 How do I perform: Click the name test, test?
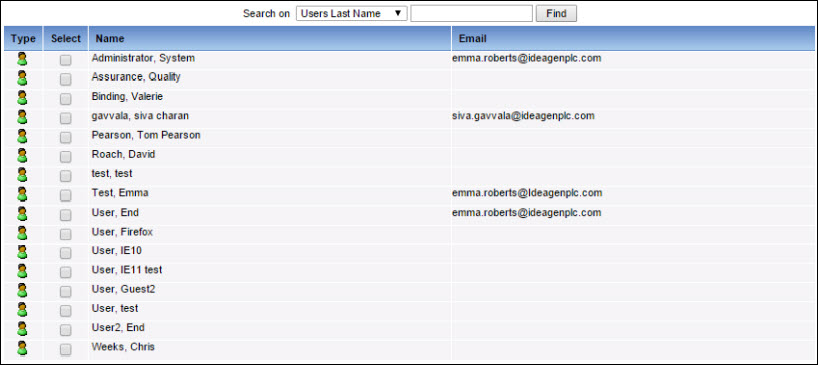112,174
